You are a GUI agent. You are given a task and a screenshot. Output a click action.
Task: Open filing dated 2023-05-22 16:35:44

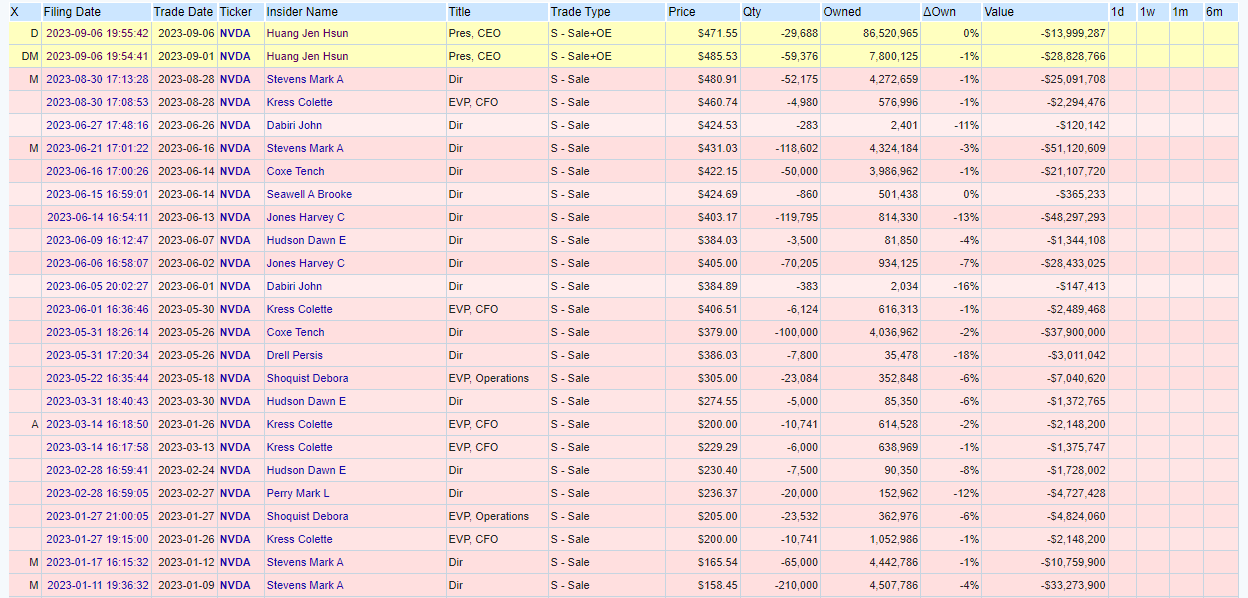97,378
